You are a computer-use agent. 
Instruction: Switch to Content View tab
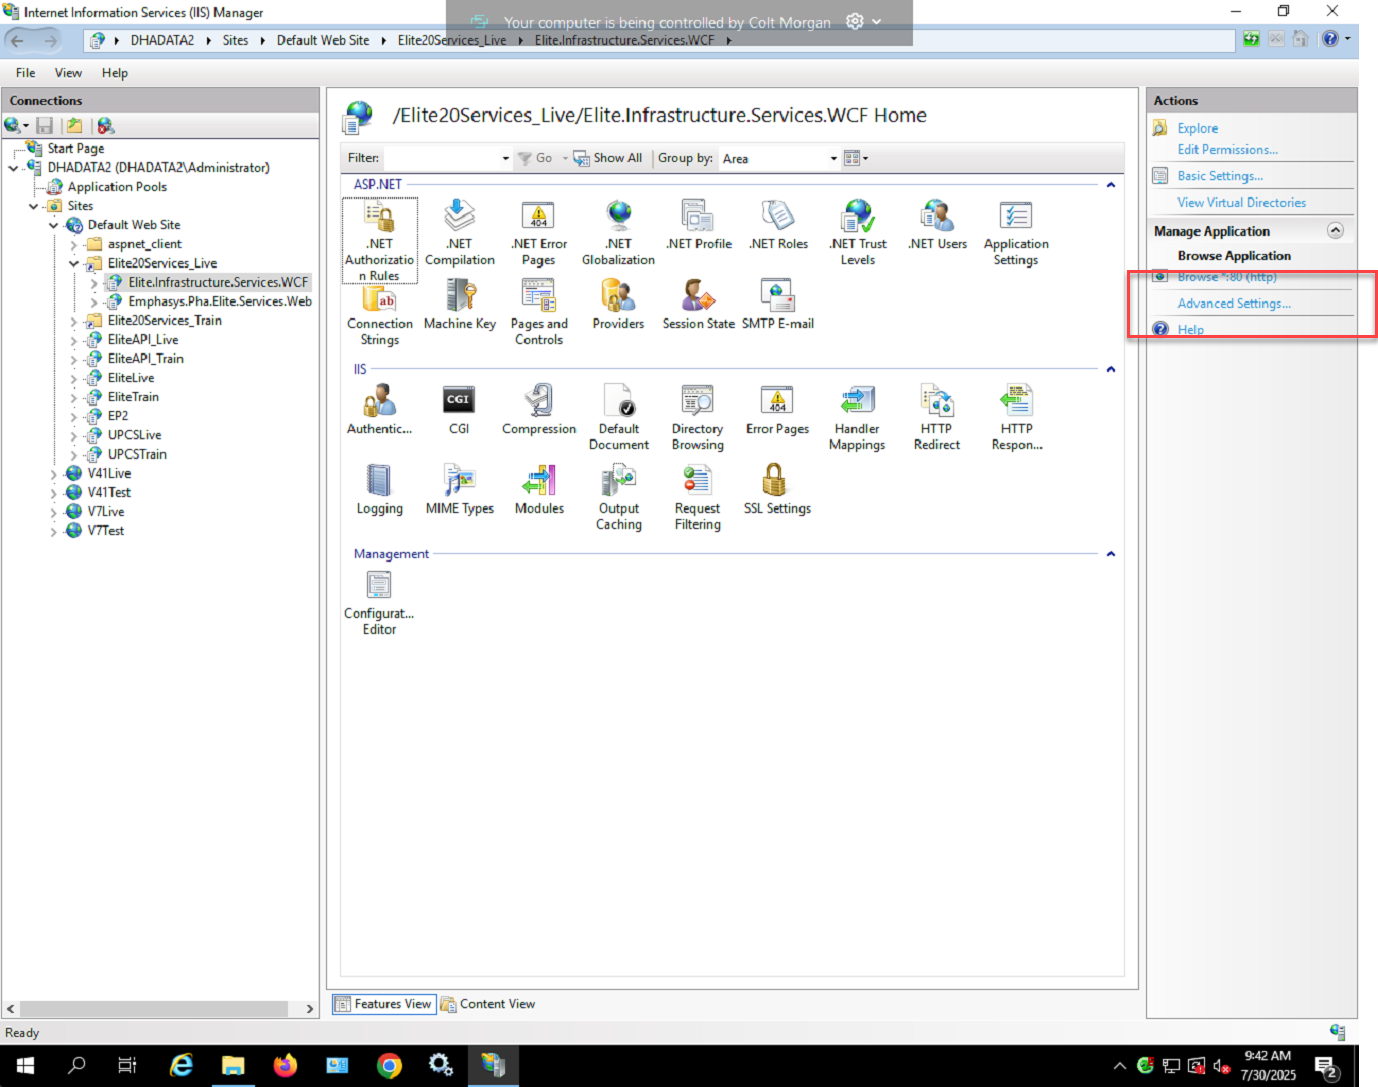point(488,1004)
